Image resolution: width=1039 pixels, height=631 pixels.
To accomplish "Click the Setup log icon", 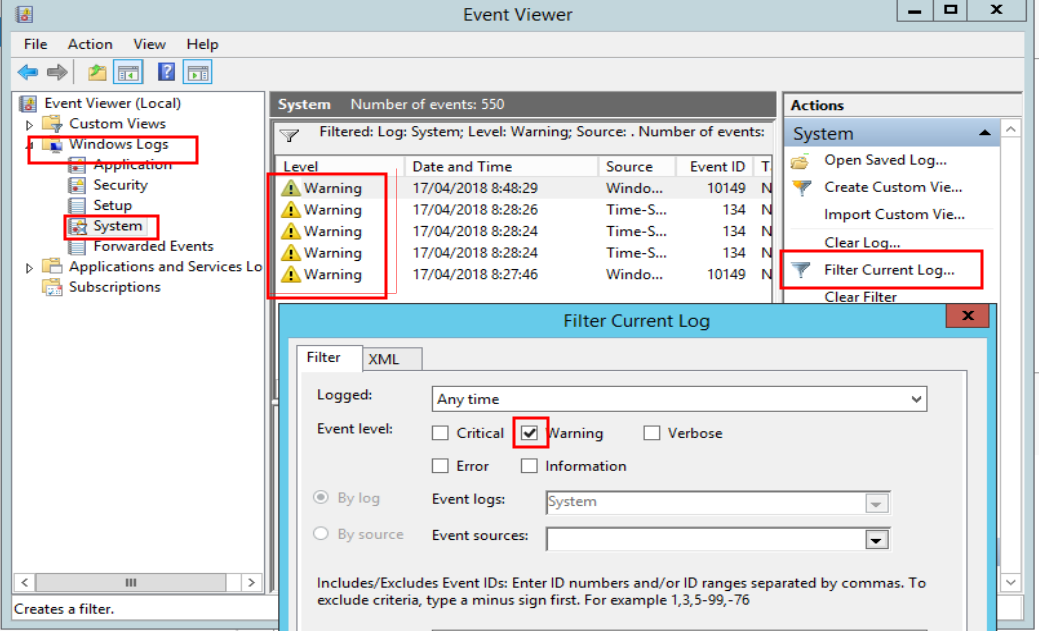I will coord(78,205).
